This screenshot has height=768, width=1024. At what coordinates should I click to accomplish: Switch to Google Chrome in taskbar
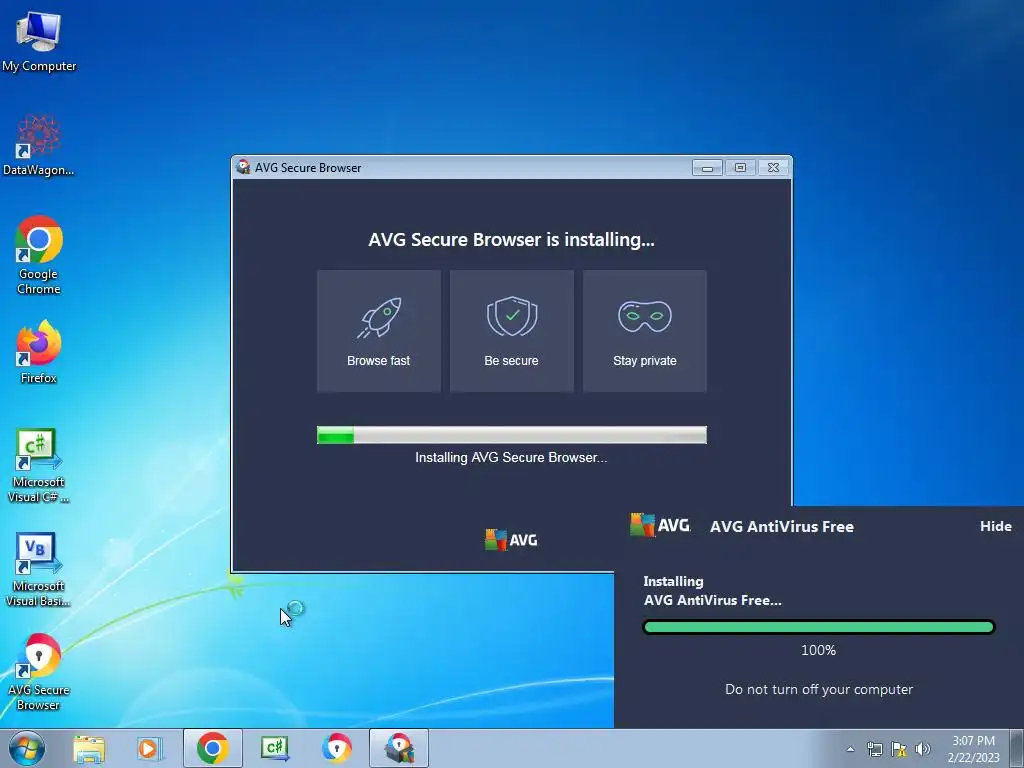(x=213, y=748)
